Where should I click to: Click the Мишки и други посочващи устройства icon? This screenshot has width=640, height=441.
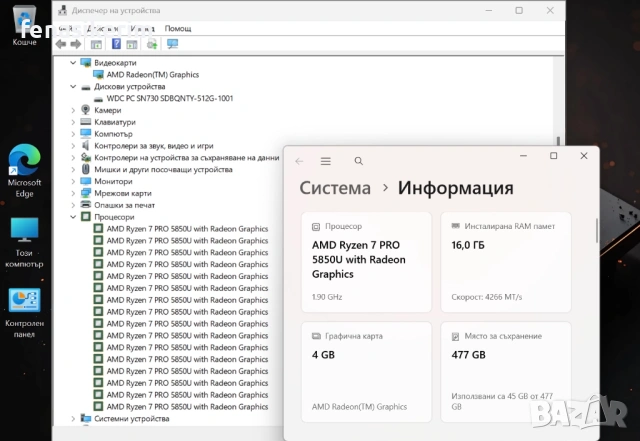[x=86, y=169]
